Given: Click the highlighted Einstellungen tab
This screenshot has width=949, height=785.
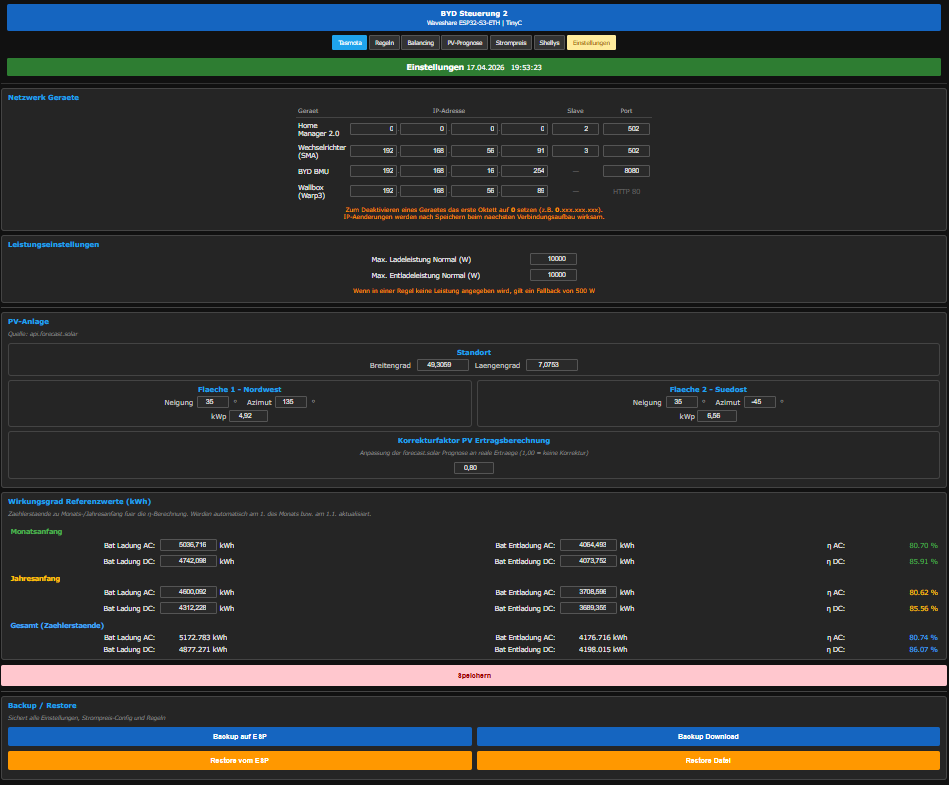Looking at the screenshot, I should click(591, 43).
